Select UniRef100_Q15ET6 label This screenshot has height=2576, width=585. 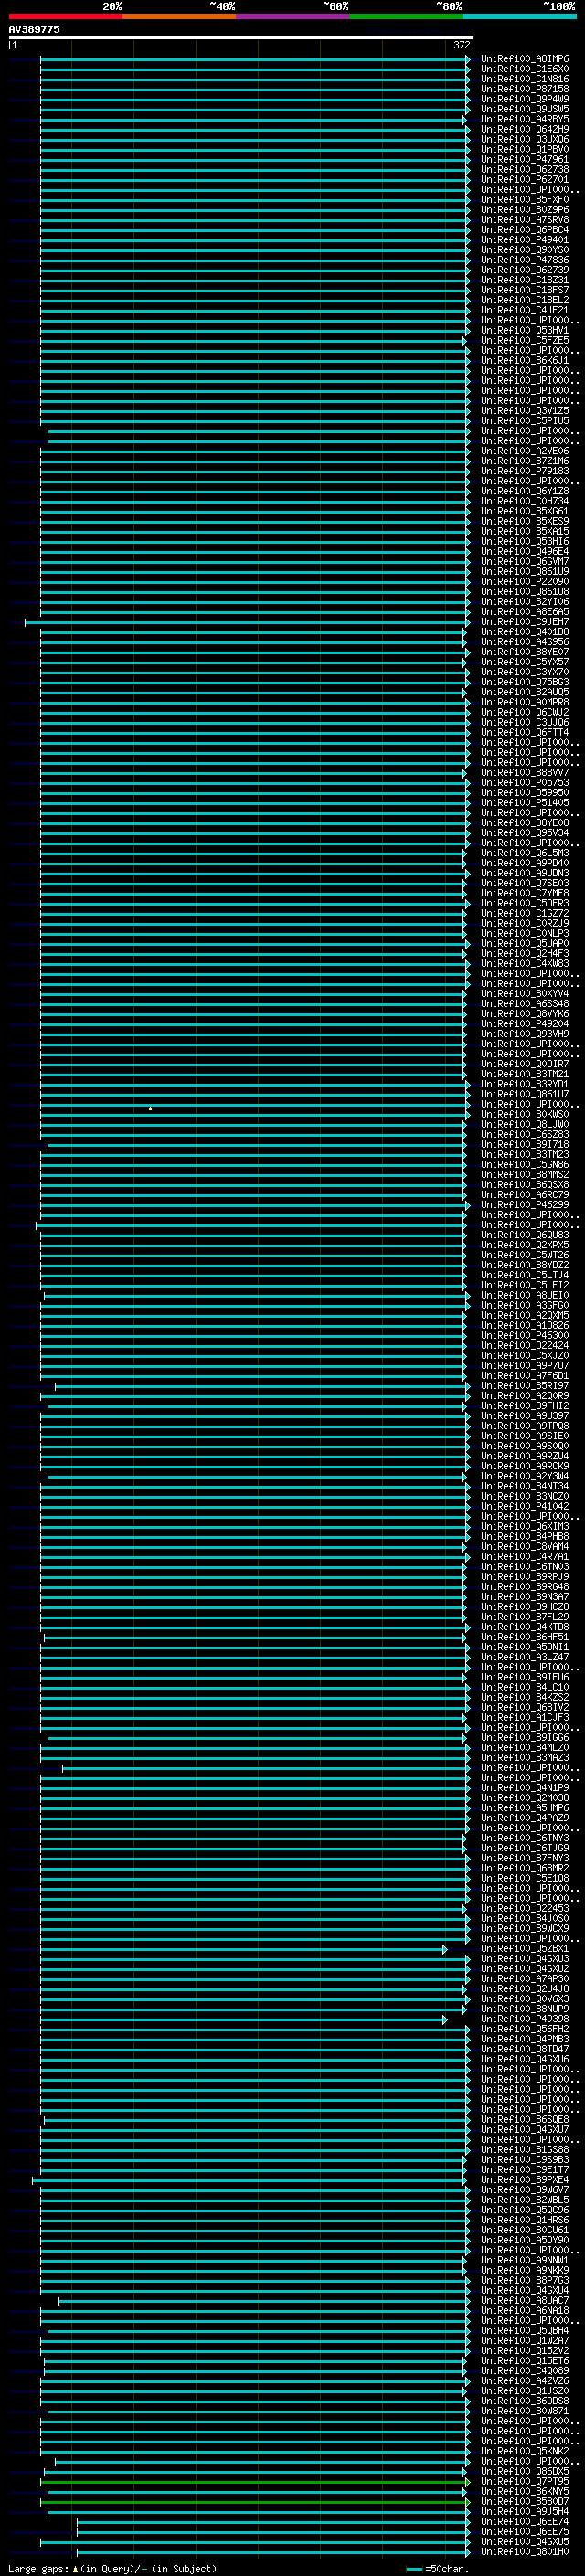pos(524,2361)
